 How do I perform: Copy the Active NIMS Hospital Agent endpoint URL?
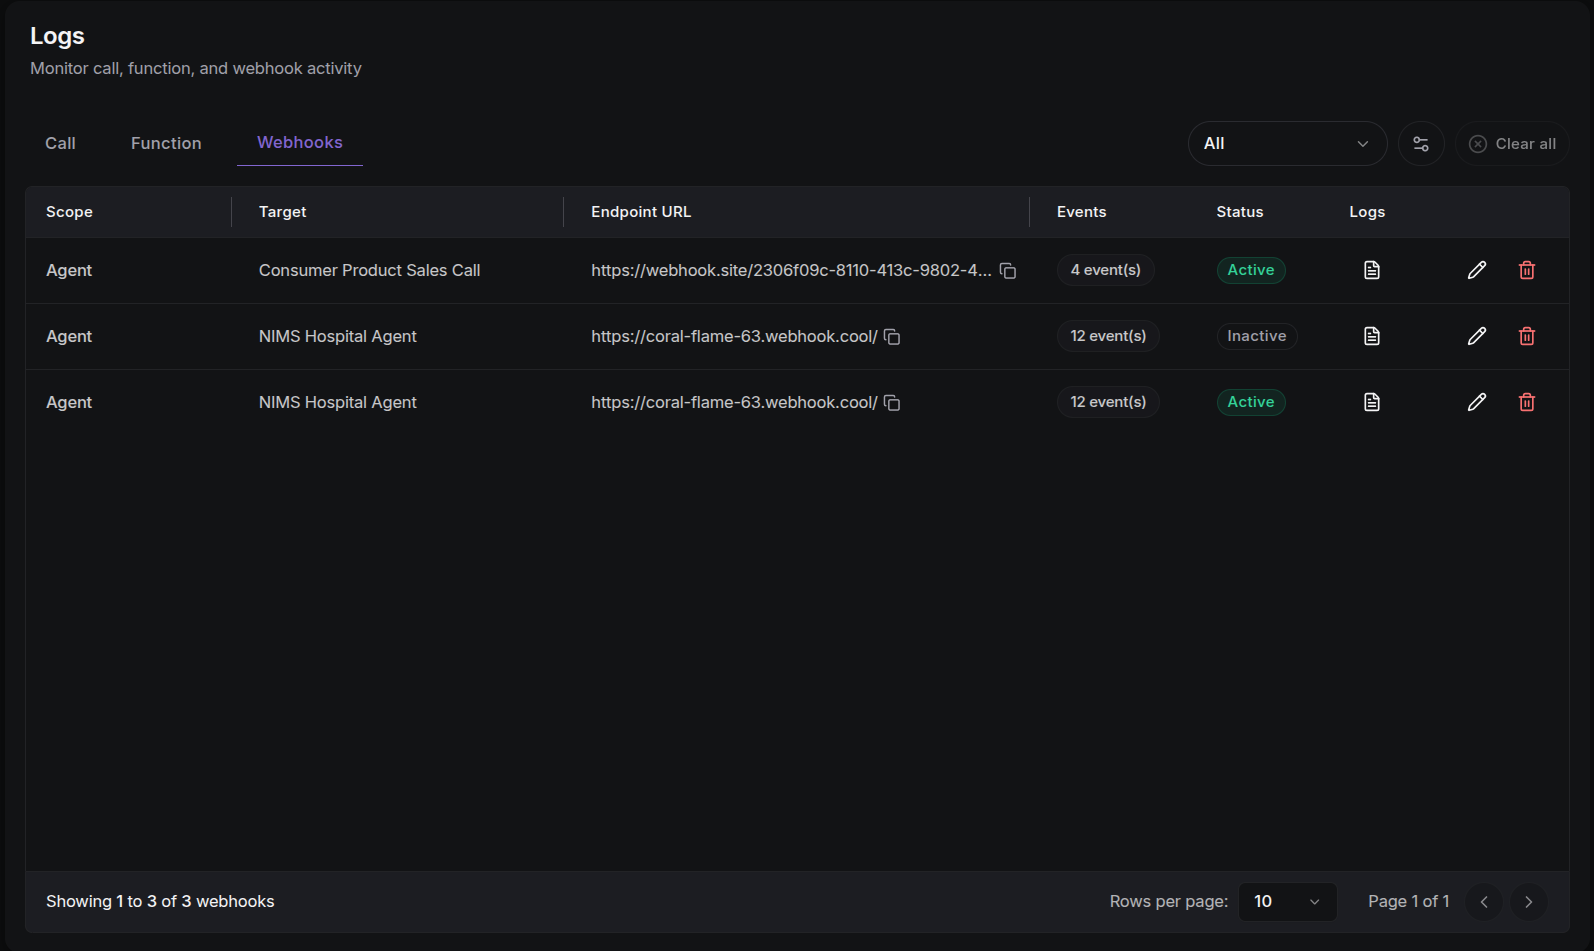click(892, 403)
